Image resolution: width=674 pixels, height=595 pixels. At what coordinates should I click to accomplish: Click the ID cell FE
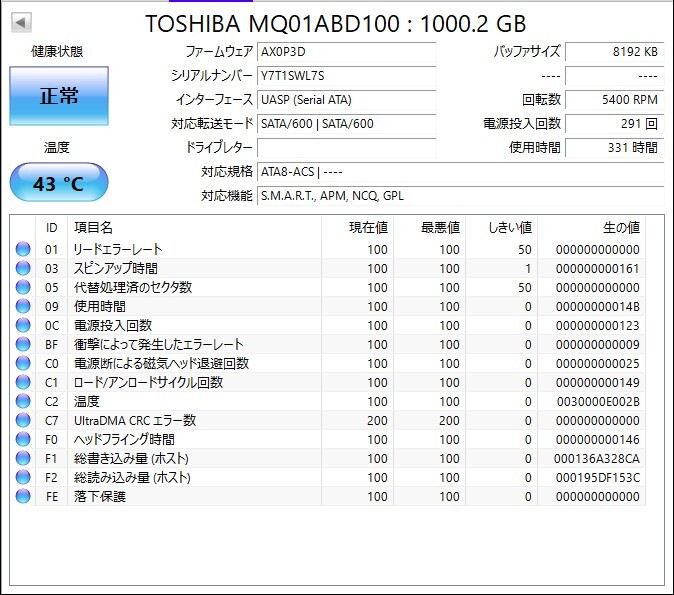[52, 497]
